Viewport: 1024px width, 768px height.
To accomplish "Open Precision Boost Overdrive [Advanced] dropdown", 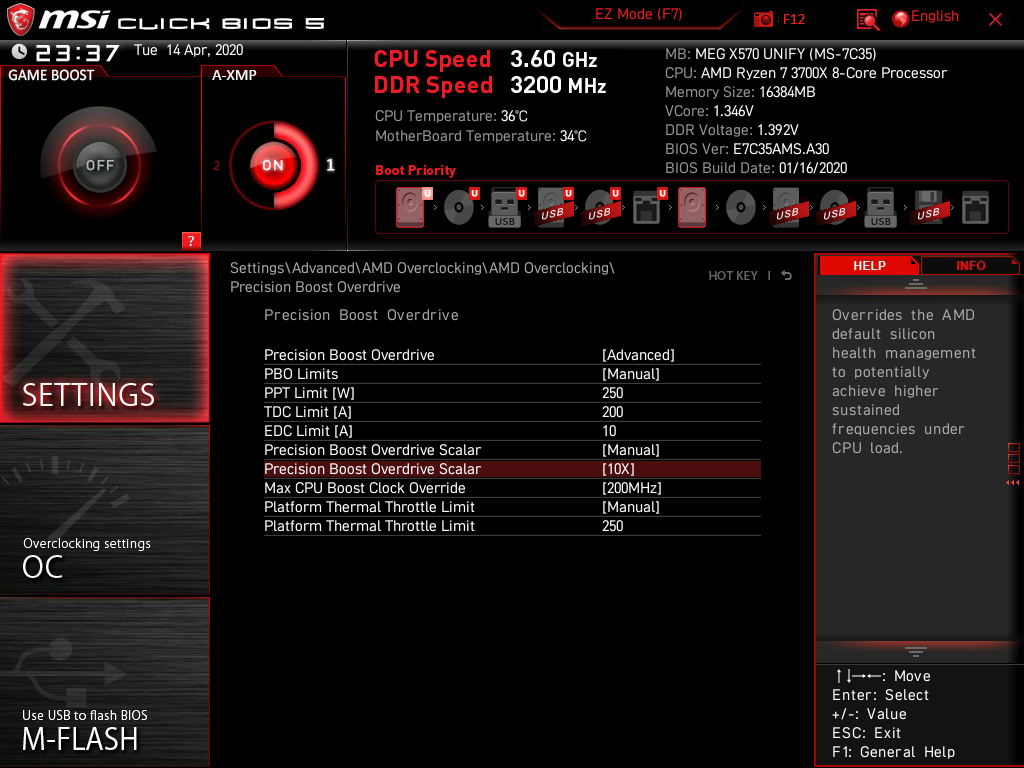I will tap(638, 355).
